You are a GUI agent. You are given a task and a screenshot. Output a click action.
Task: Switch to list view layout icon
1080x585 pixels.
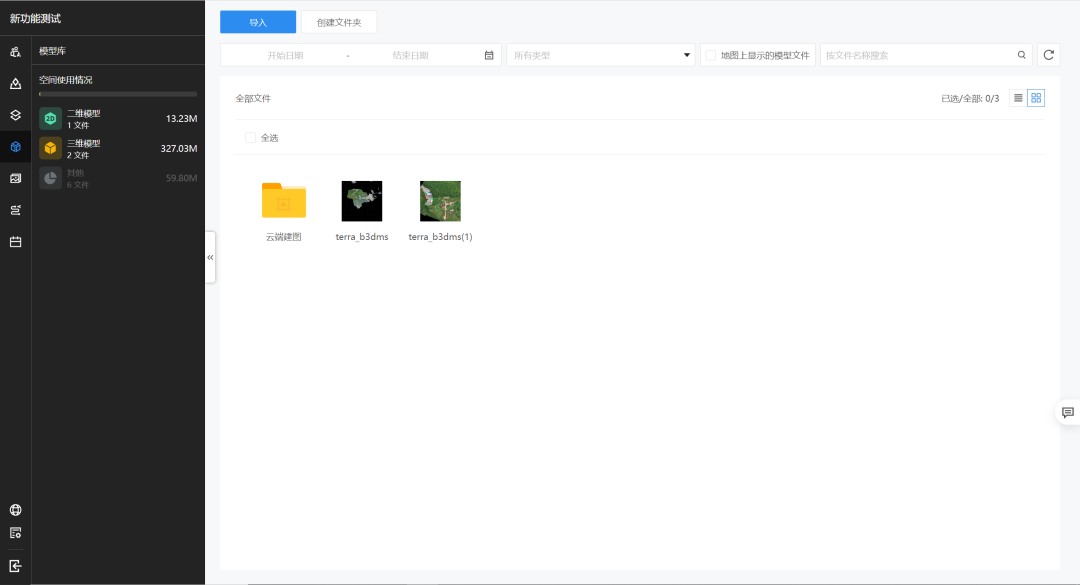pyautogui.click(x=1018, y=98)
